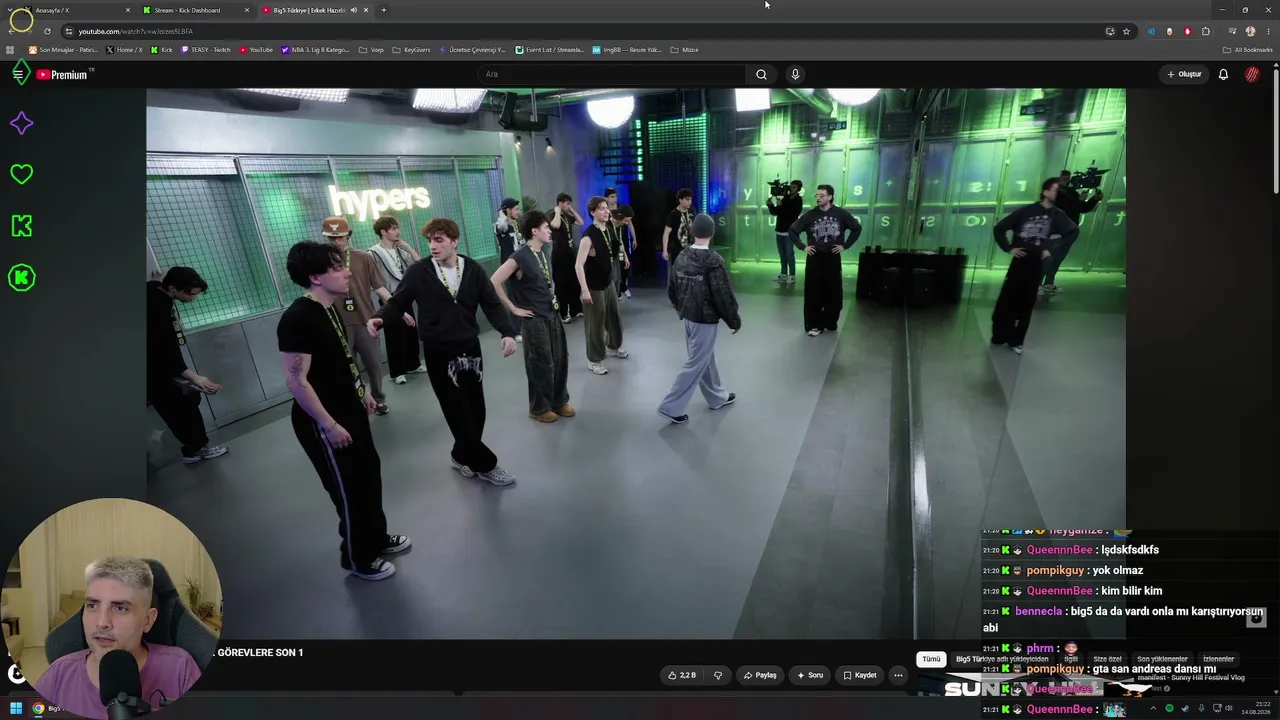Open the TEASY - Twitch bookmark
The width and height of the screenshot is (1280, 720).
pos(206,49)
